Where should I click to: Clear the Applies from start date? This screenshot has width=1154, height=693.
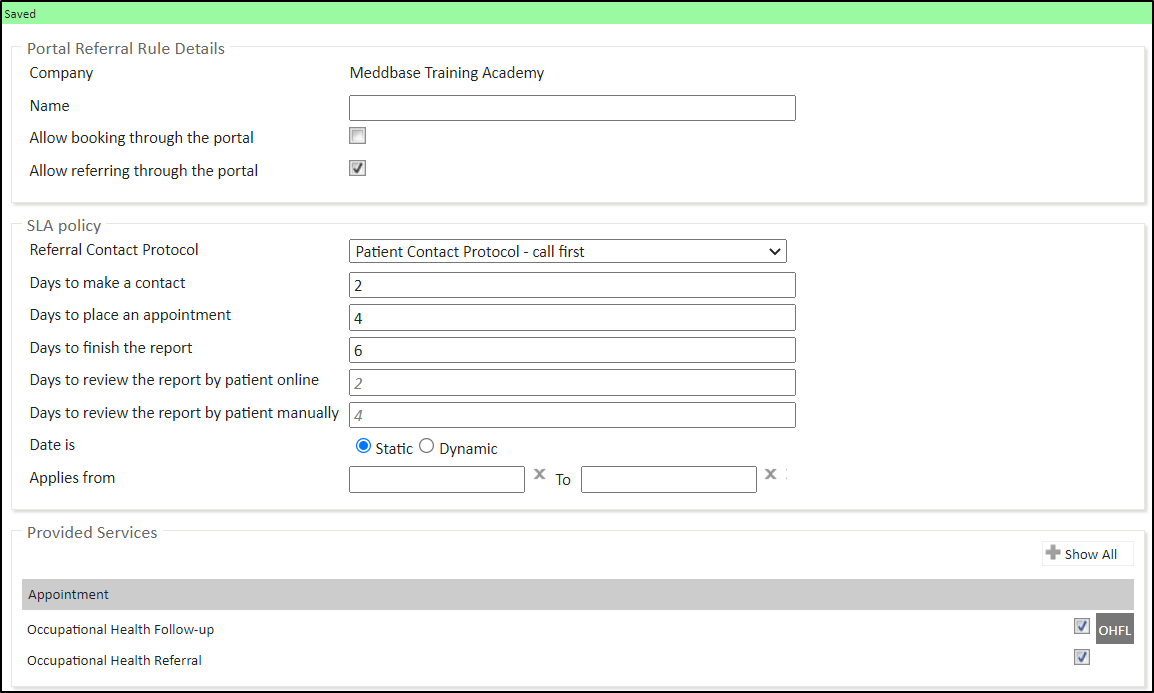539,475
